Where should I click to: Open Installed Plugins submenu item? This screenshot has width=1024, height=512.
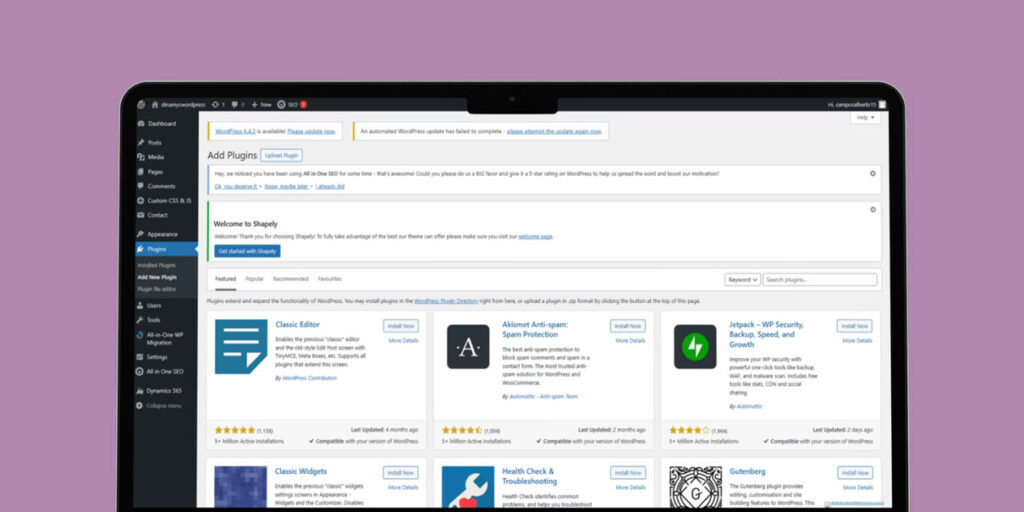(157, 266)
